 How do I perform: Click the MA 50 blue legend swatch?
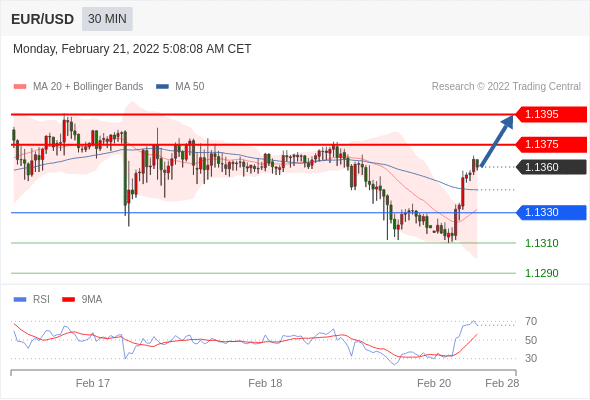[x=162, y=87]
